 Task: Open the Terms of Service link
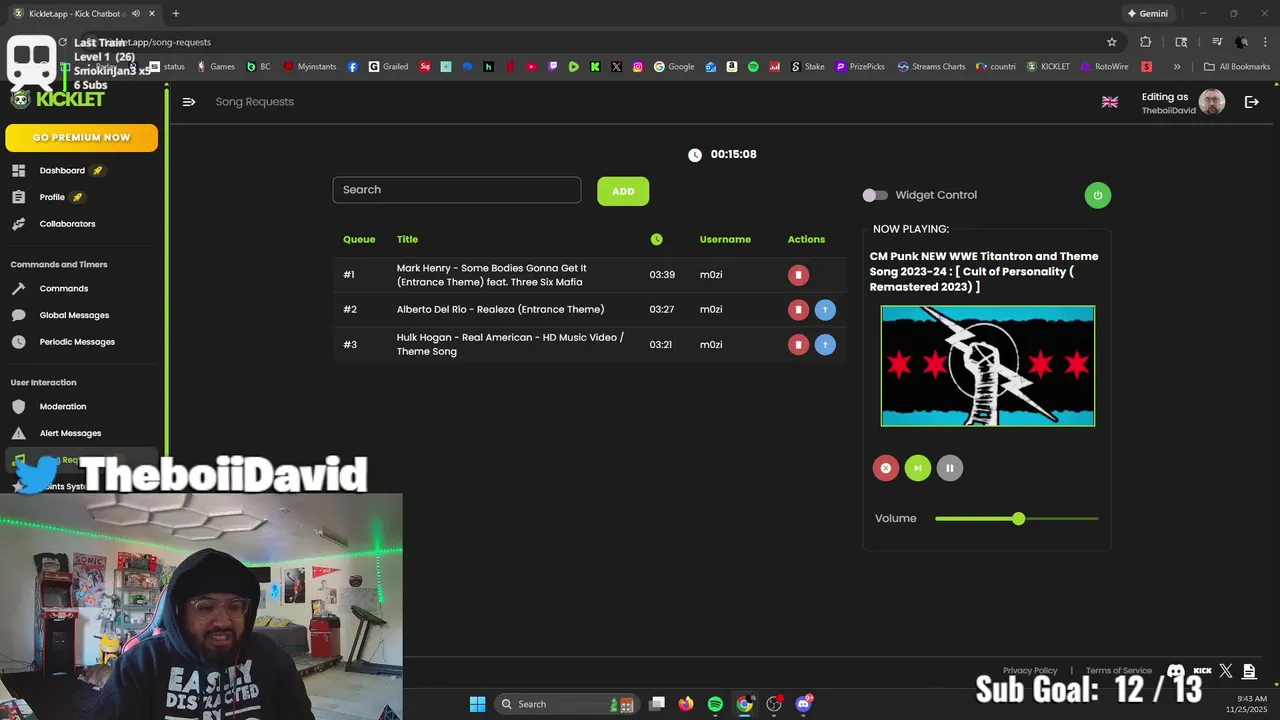point(1119,671)
